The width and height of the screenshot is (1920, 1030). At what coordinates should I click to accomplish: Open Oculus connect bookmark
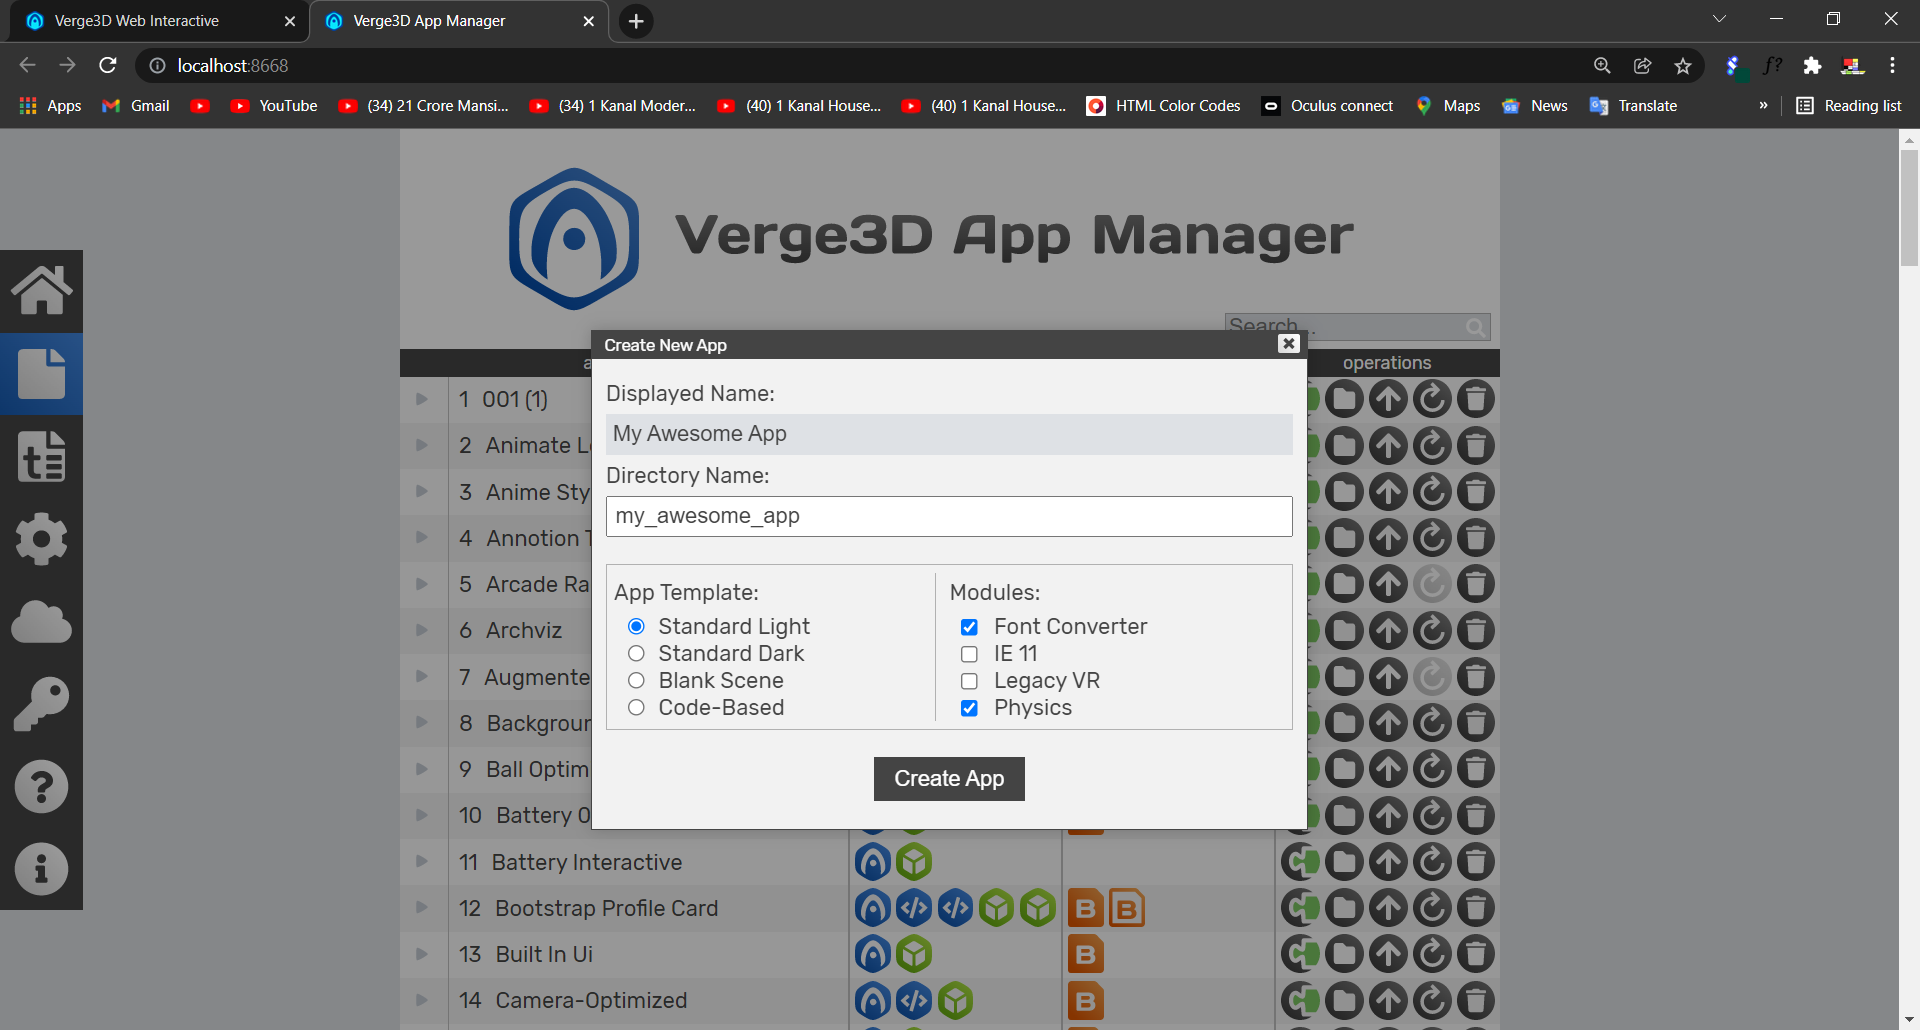click(x=1328, y=105)
